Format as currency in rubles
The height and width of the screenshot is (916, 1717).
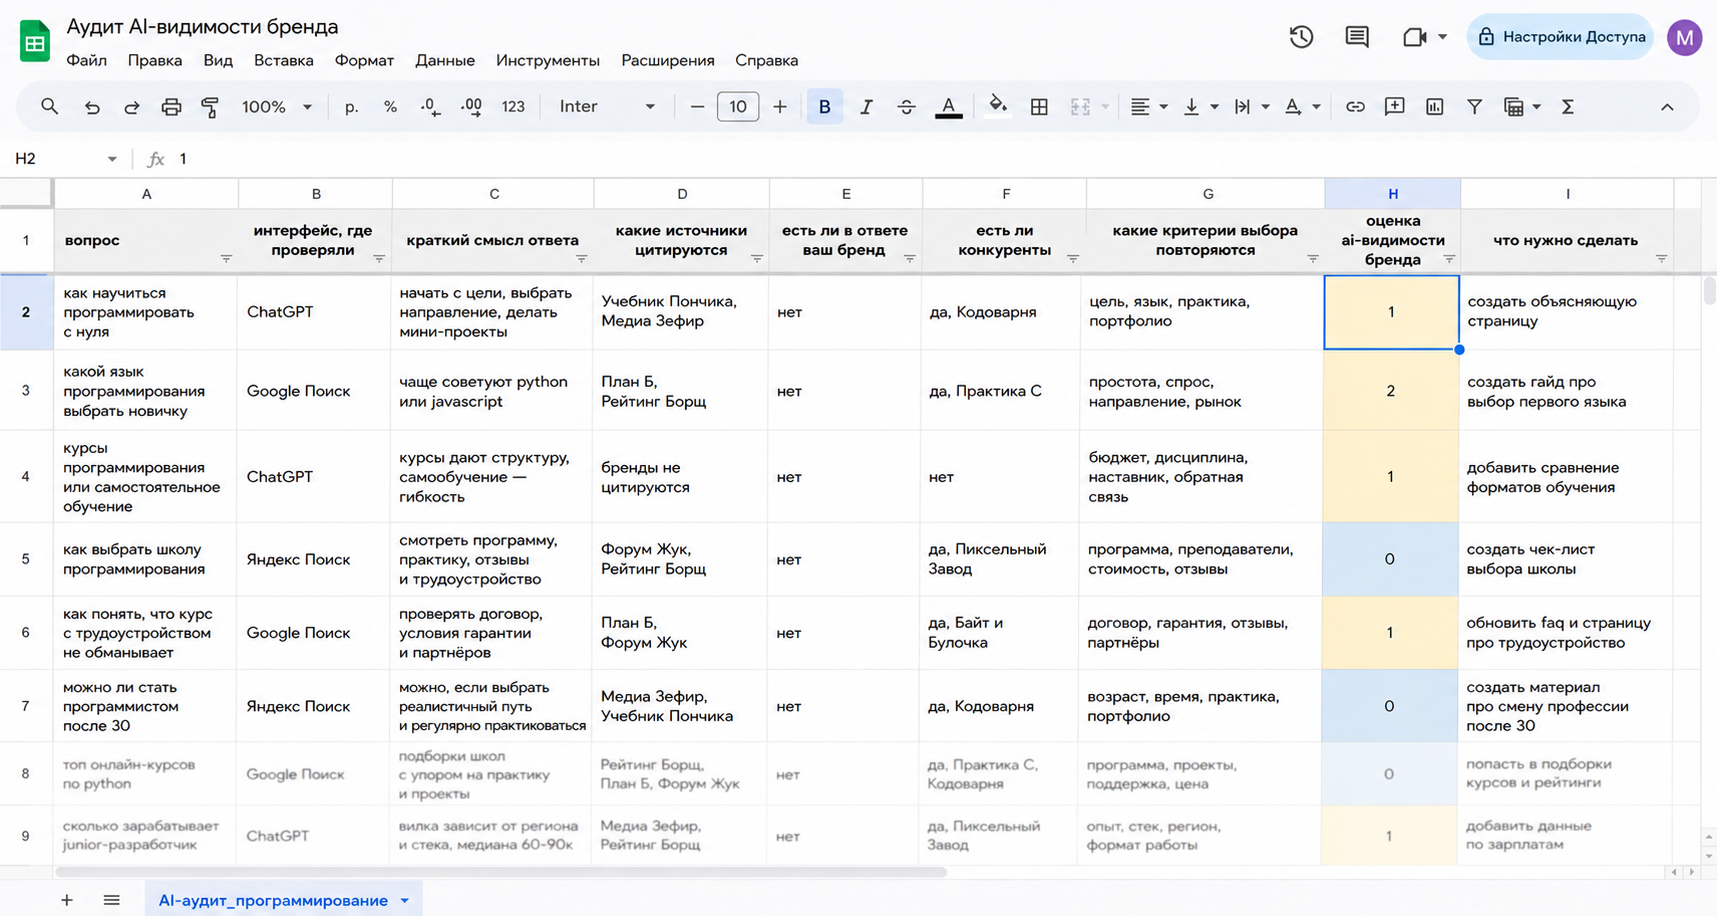click(351, 107)
